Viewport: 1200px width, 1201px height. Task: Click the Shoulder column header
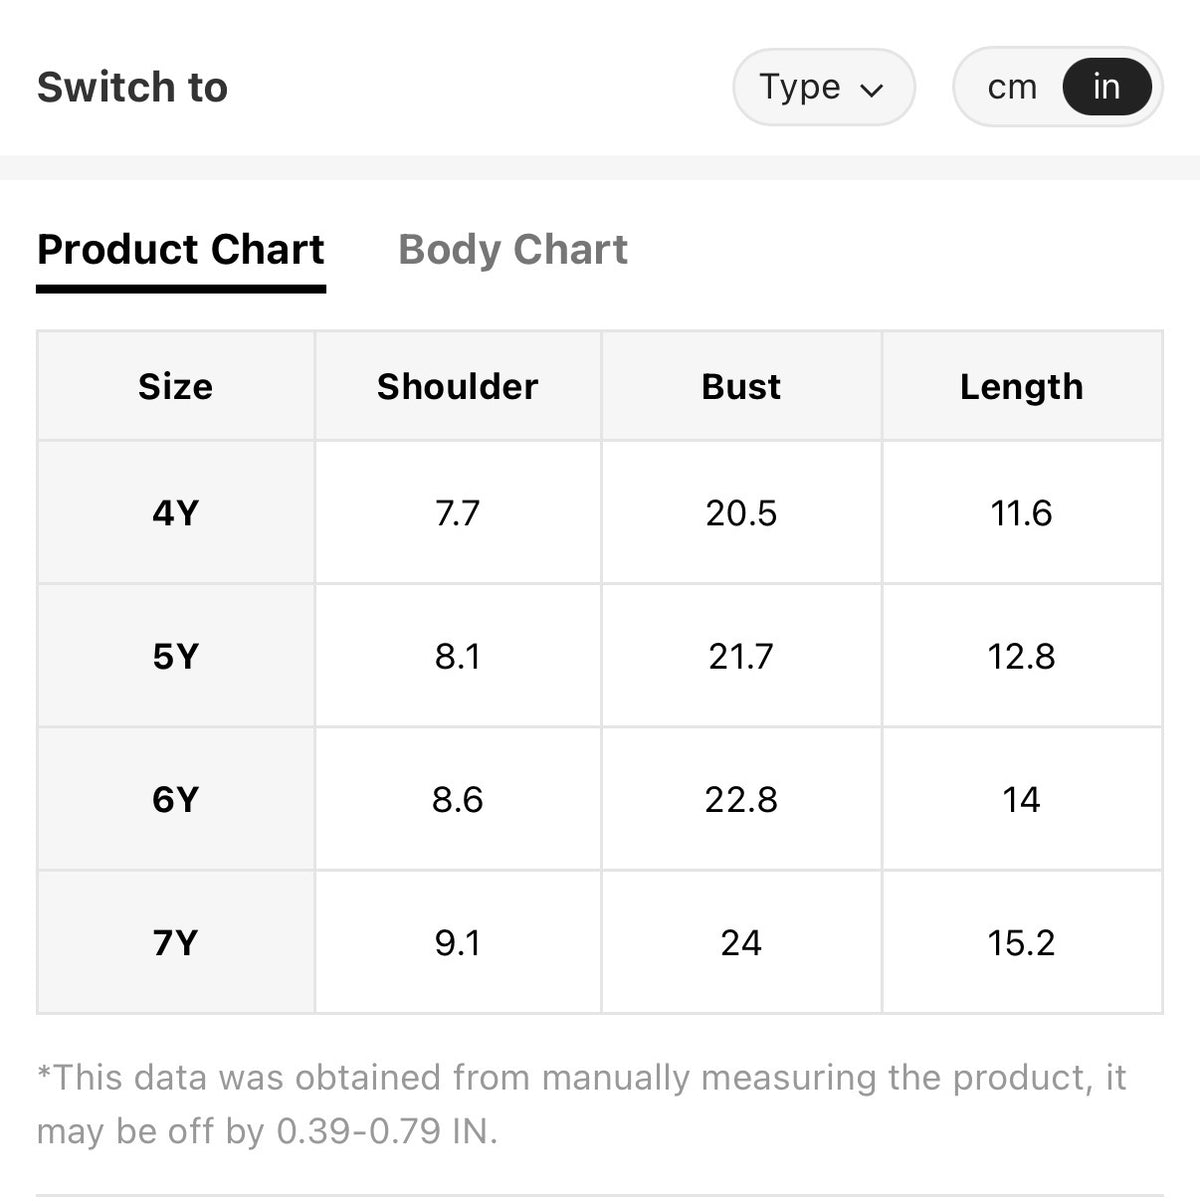coord(458,386)
